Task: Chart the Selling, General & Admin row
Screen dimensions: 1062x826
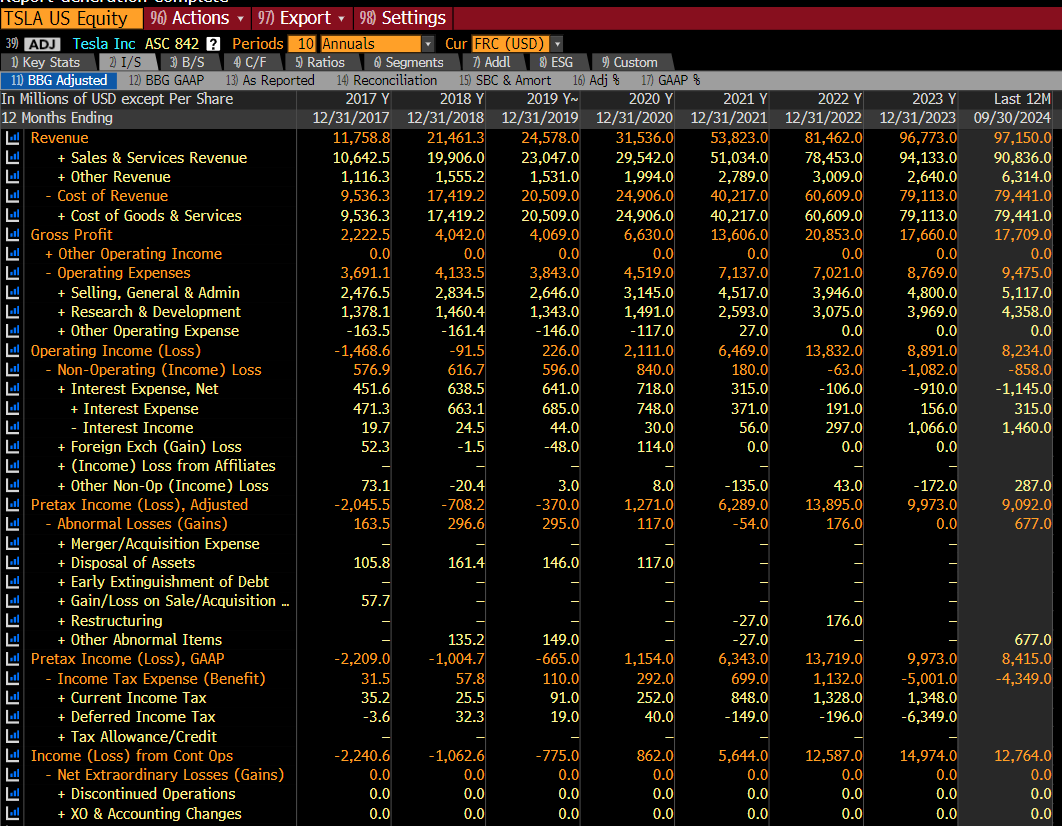Action: (12, 292)
